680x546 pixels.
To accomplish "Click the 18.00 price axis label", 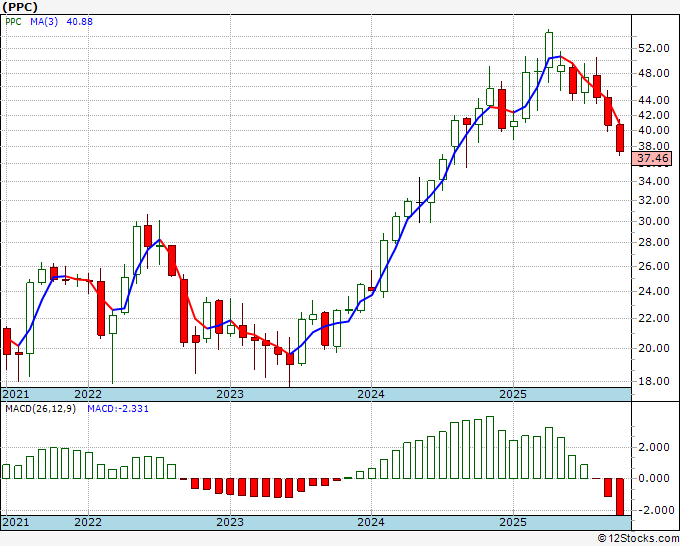I will [x=653, y=381].
